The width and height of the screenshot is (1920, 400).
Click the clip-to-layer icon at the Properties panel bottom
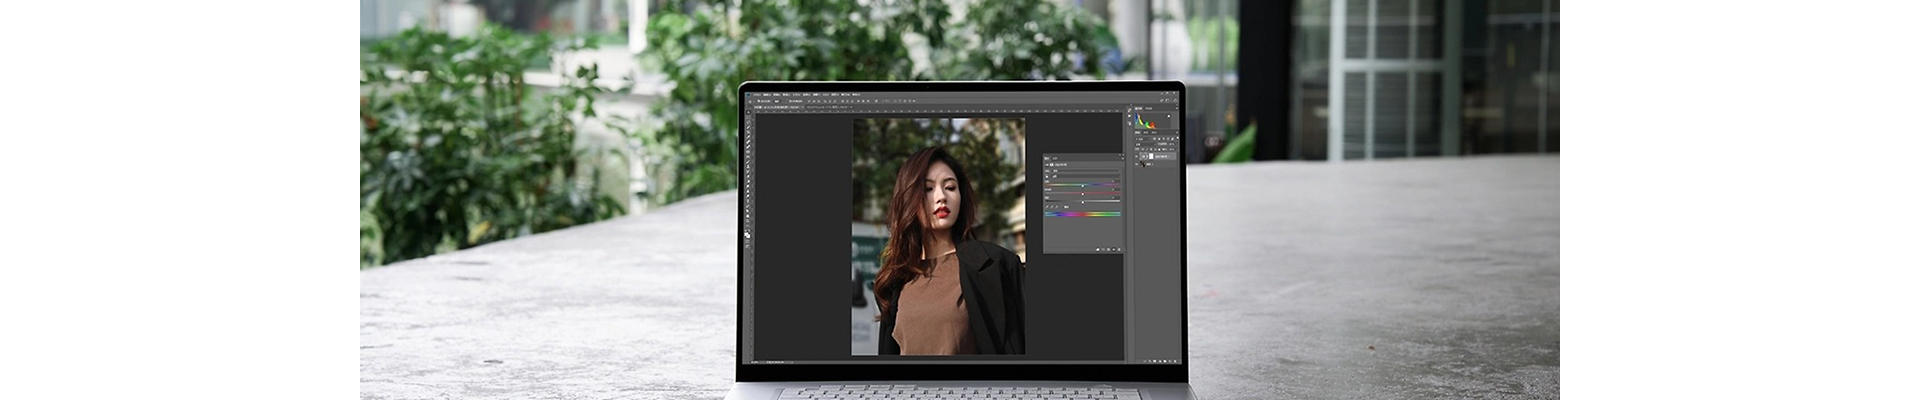tap(1096, 249)
